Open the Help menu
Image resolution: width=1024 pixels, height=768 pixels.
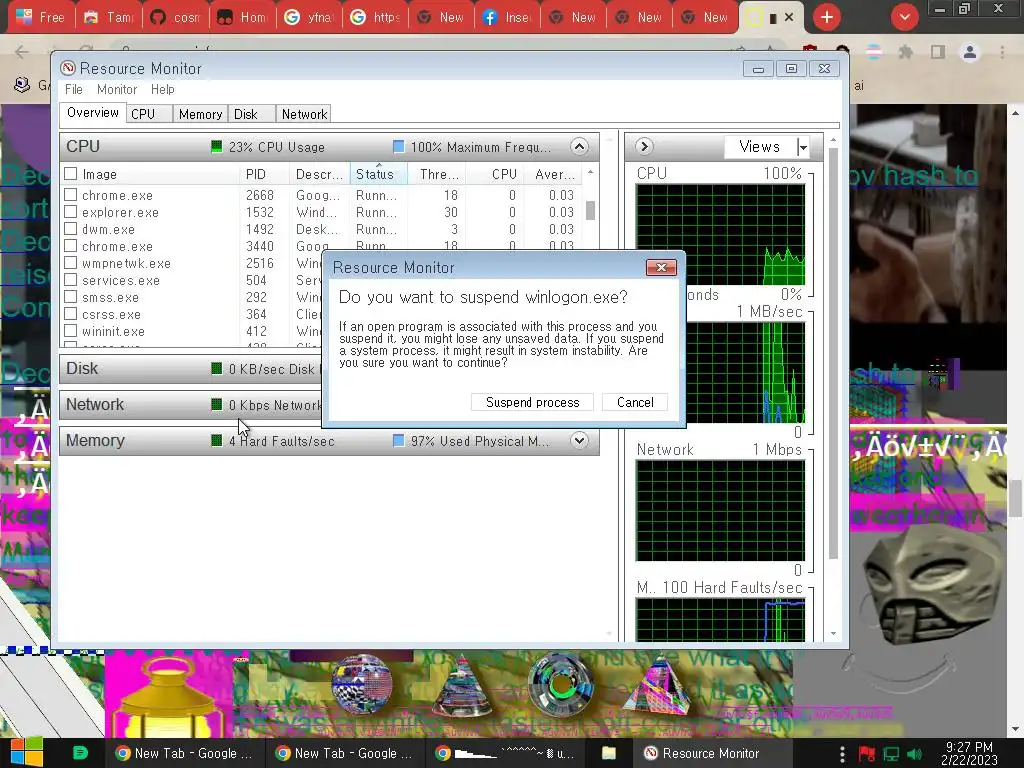[163, 89]
